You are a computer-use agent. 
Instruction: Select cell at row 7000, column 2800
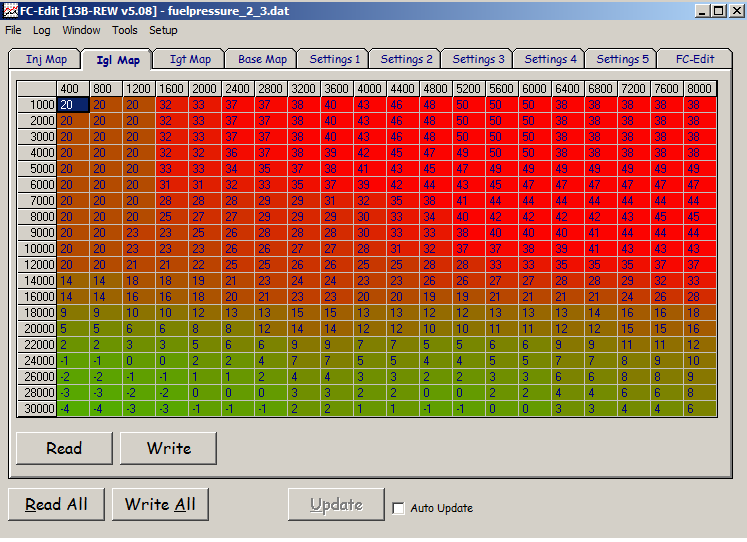(x=271, y=201)
